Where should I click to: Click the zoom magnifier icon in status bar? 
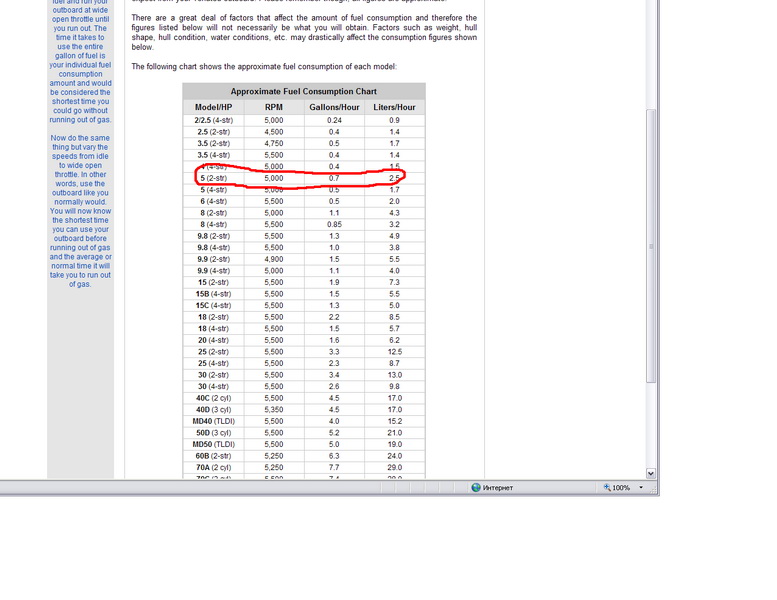[x=606, y=488]
